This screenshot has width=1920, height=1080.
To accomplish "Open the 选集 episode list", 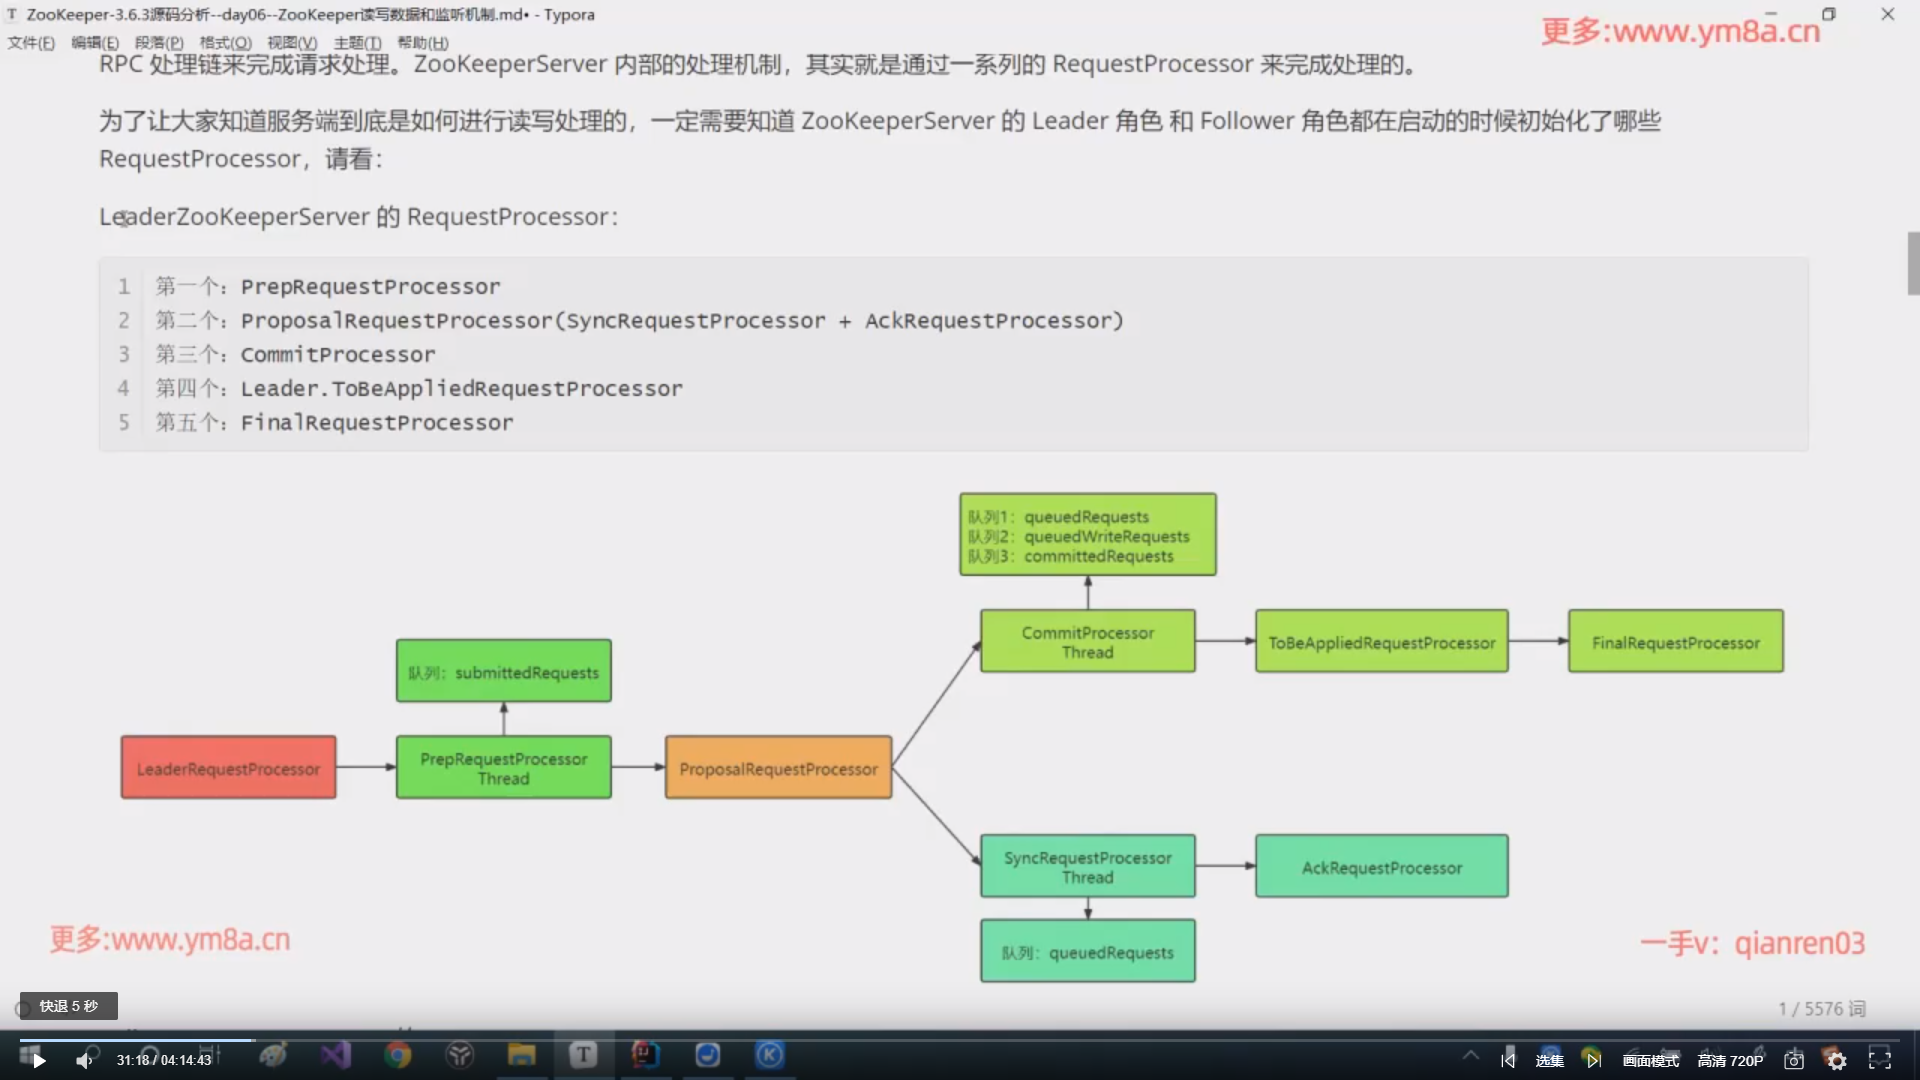I will pyautogui.click(x=1549, y=1060).
